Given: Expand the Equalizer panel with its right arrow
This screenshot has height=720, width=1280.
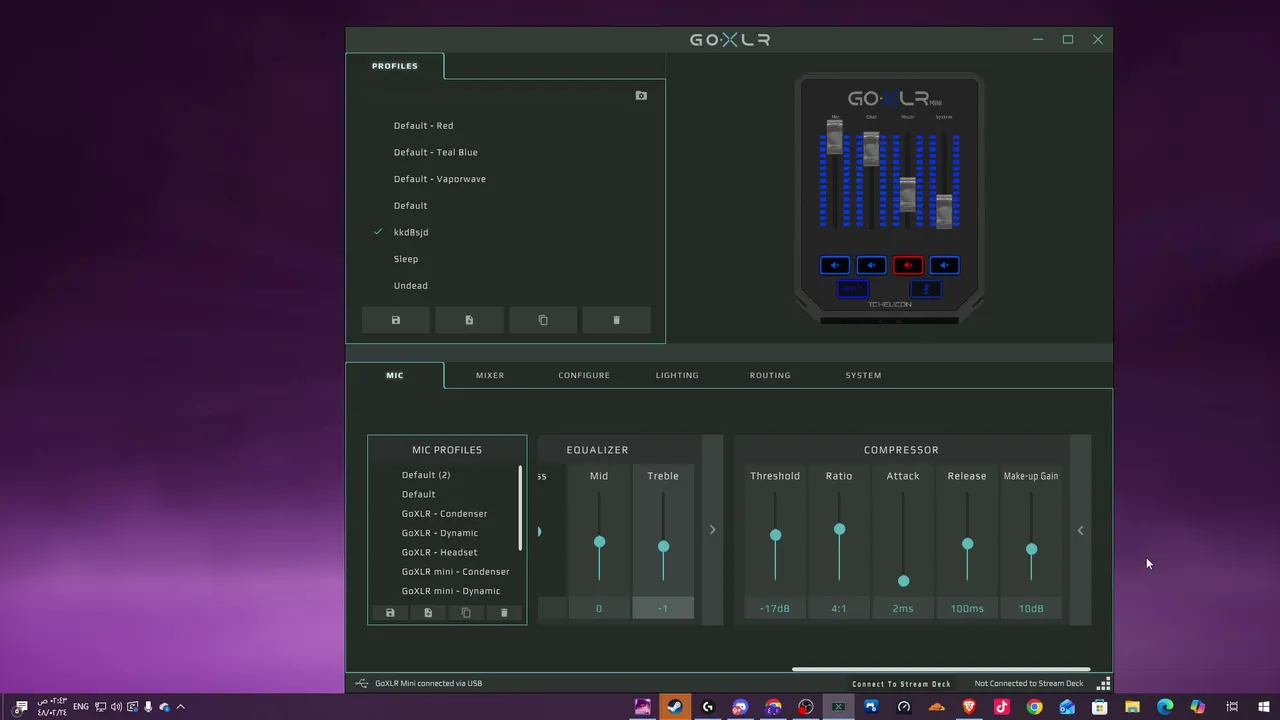Looking at the screenshot, I should [712, 530].
